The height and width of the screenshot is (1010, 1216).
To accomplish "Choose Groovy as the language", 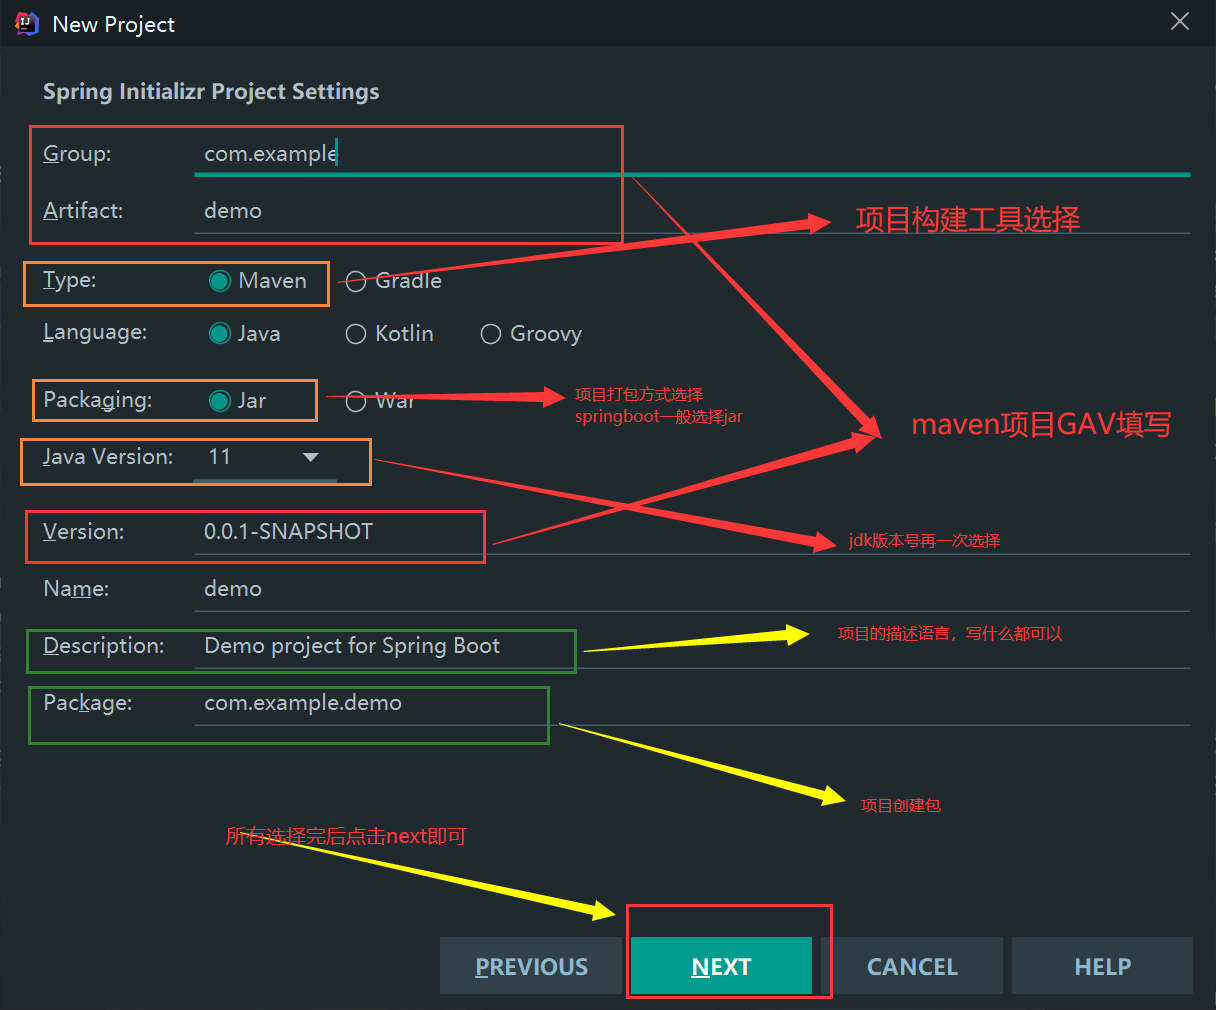I will [x=531, y=334].
